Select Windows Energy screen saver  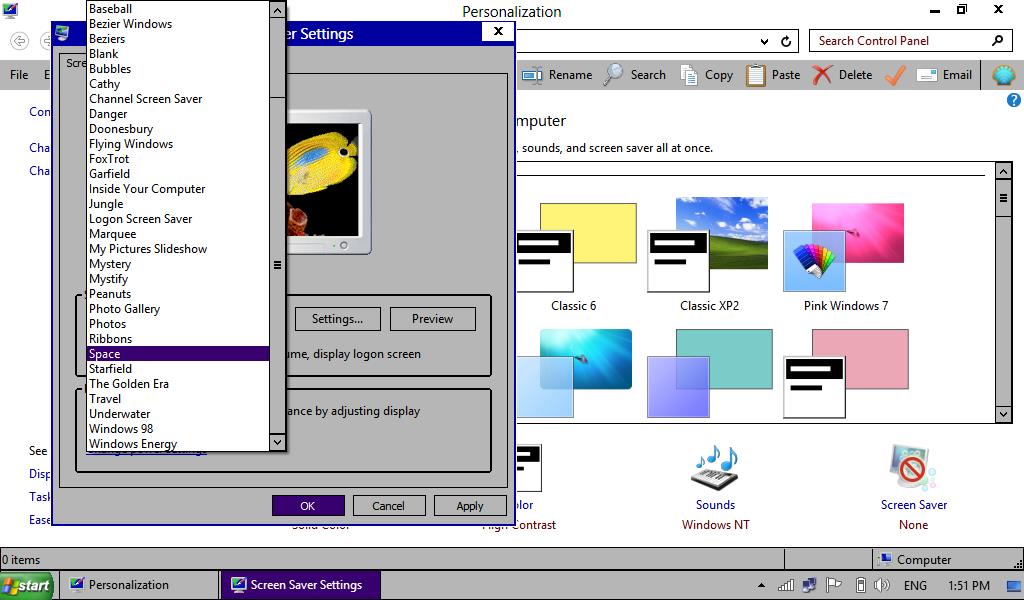[x=178, y=444]
